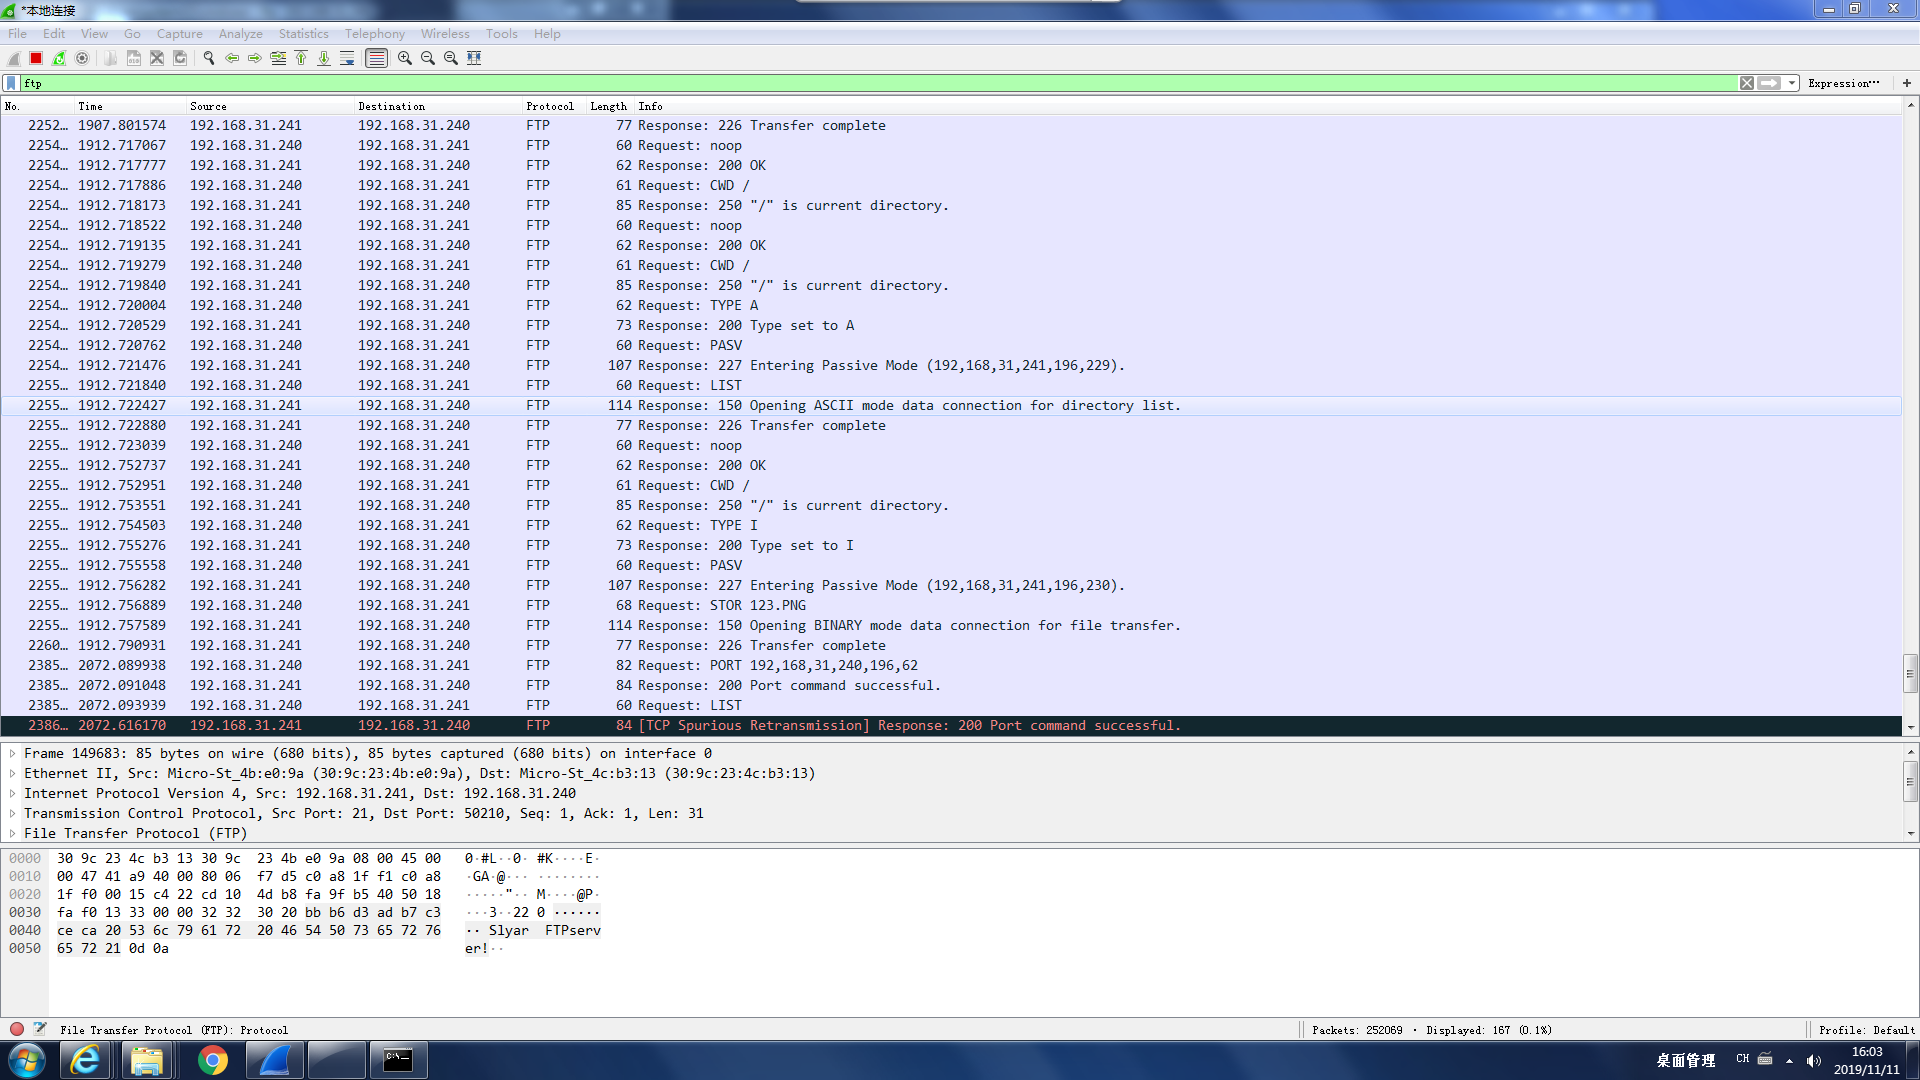Toggle packet list colorization button
1920x1080 pixels.
[x=376, y=58]
